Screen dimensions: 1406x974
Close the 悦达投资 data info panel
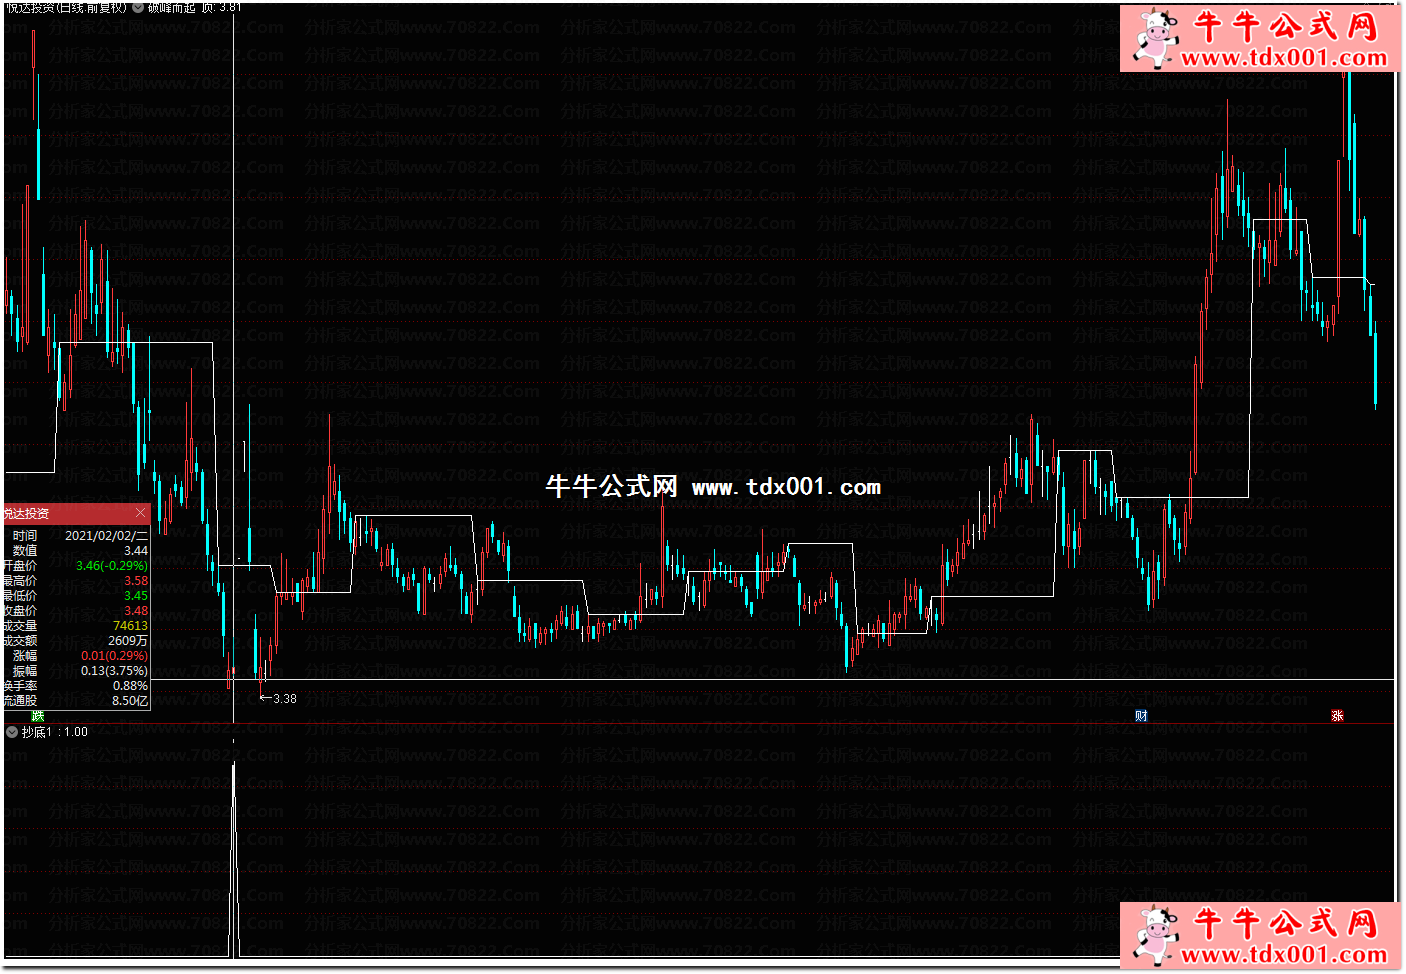click(140, 513)
